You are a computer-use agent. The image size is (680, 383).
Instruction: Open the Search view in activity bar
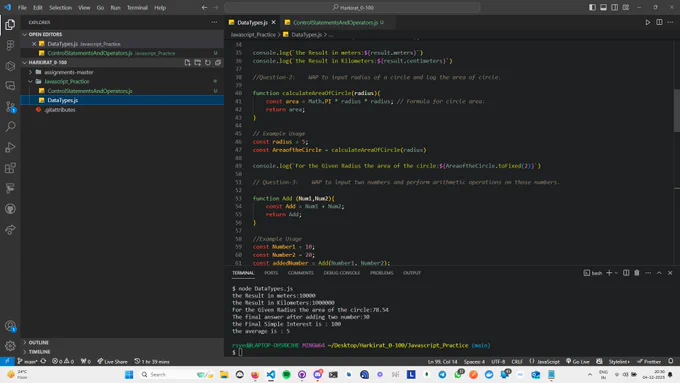10,126
